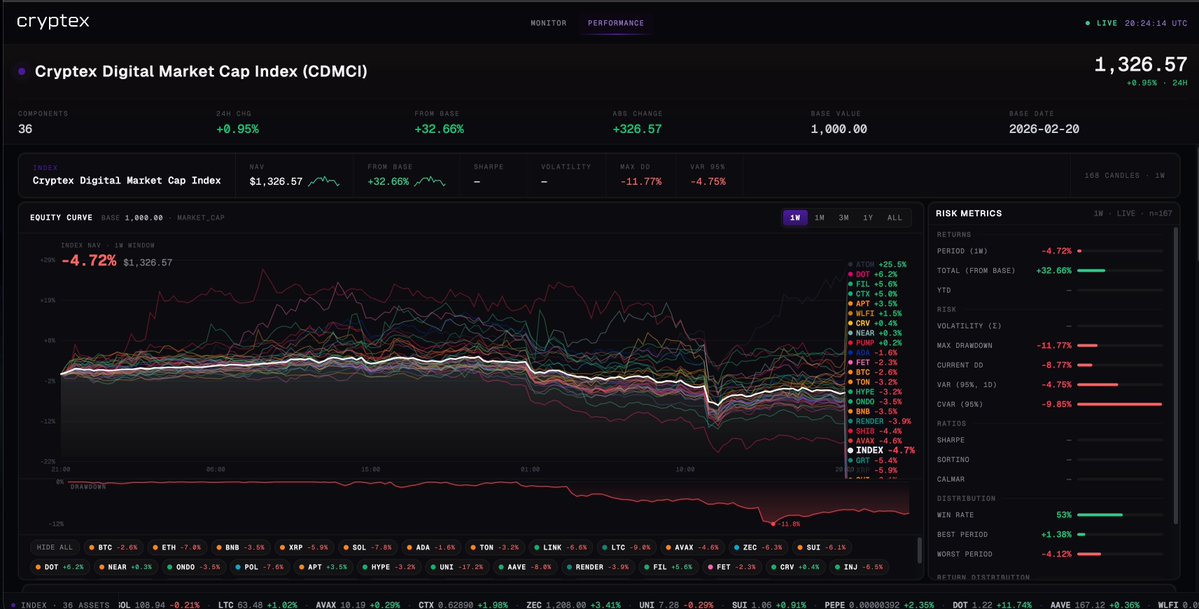Toggle the LINK -6.6% series chip

coord(562,548)
